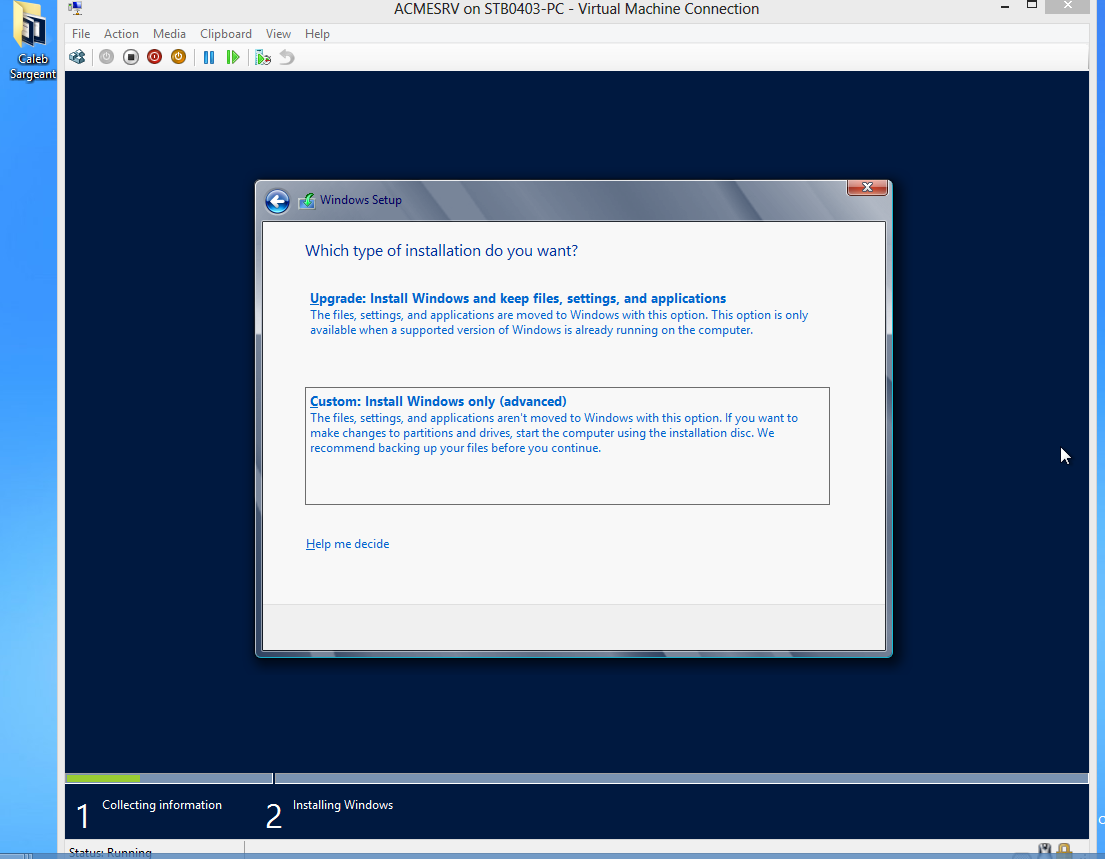Click the 'Collecting information' step label
Image resolution: width=1105 pixels, height=859 pixels.
pos(162,805)
